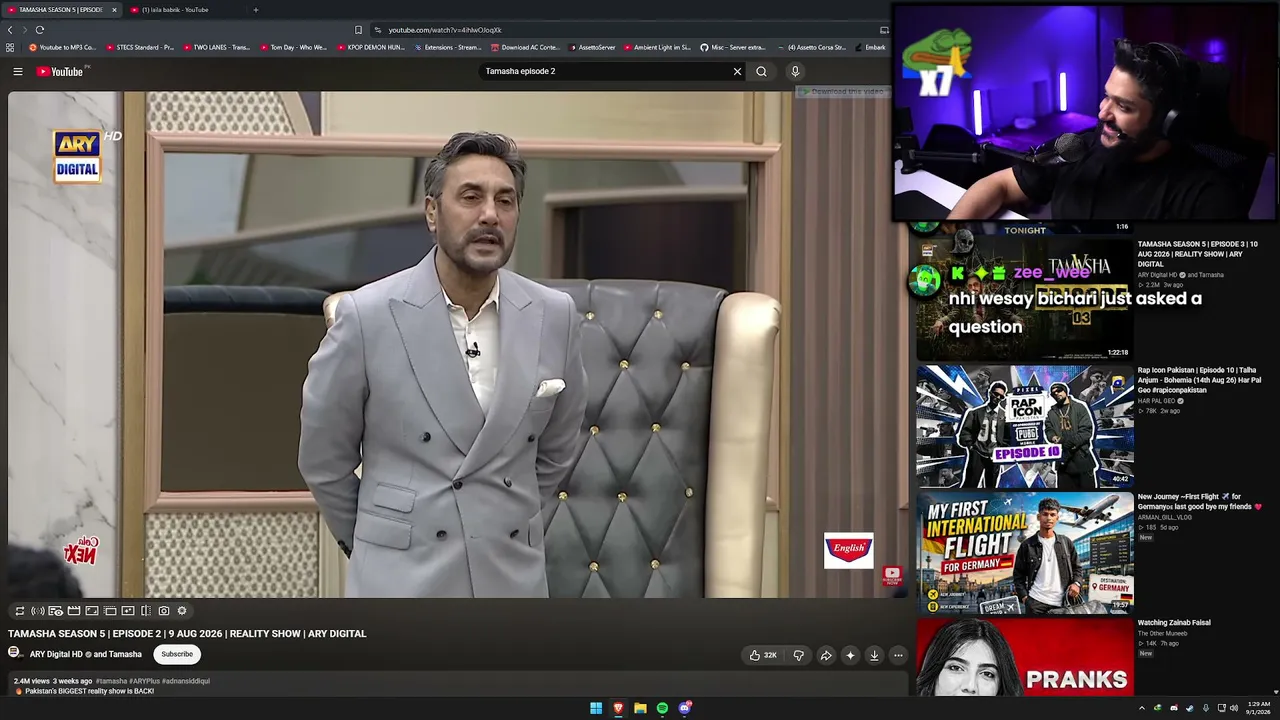Open Spotify from the taskbar
Viewport: 1280px width, 720px height.
[x=662, y=708]
